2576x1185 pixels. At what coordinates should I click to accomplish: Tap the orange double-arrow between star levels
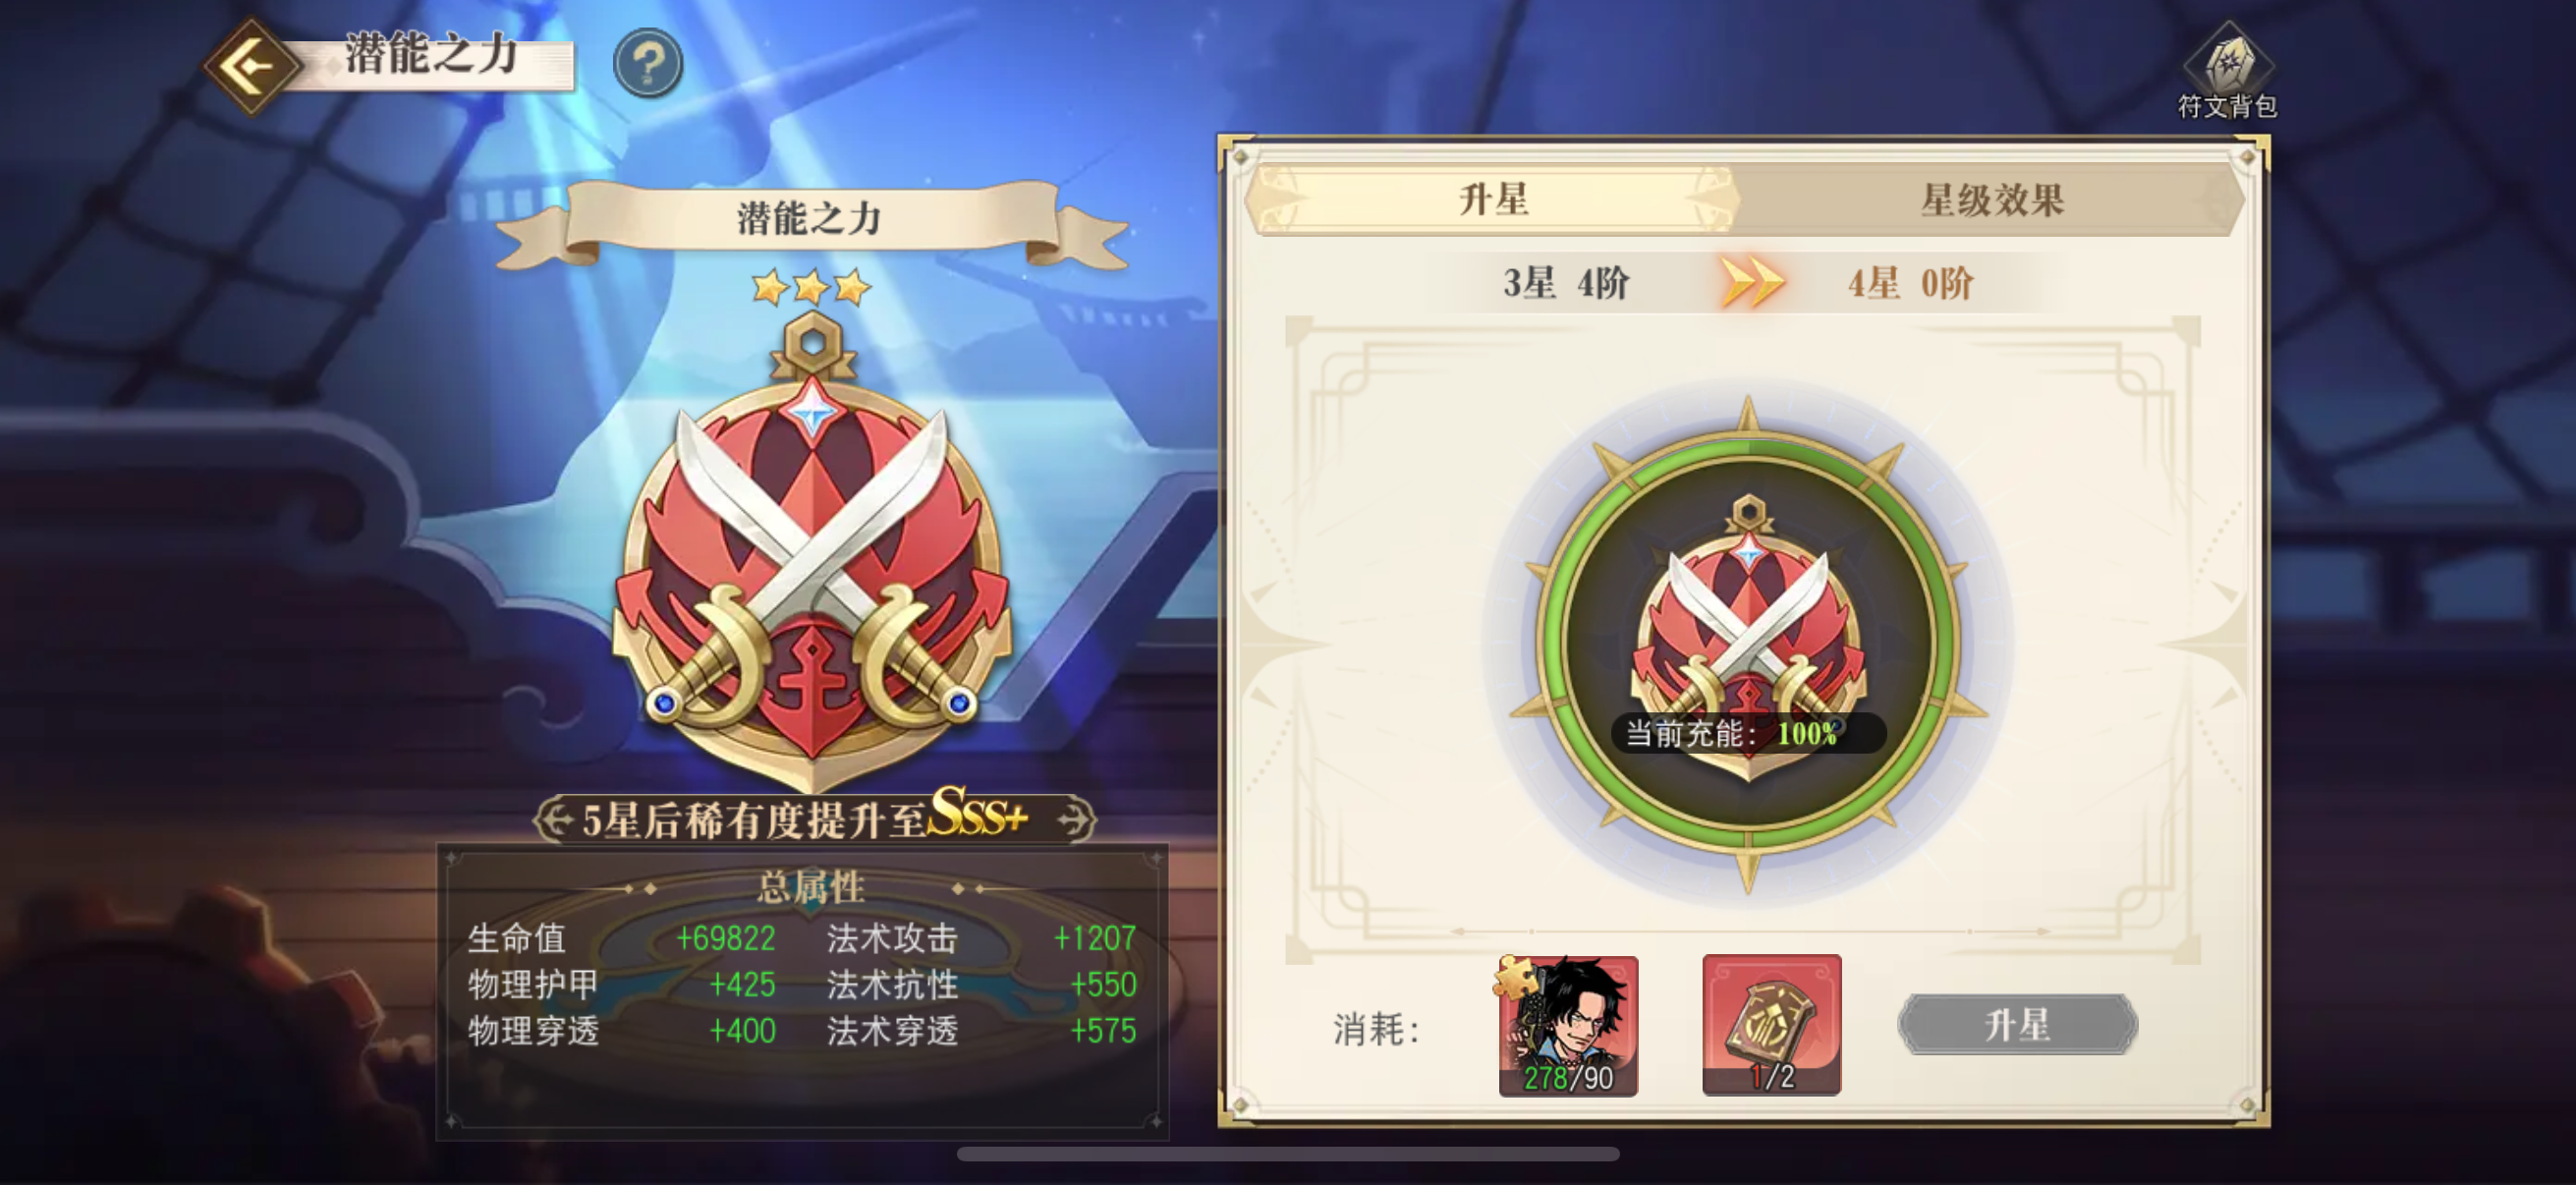click(1752, 283)
